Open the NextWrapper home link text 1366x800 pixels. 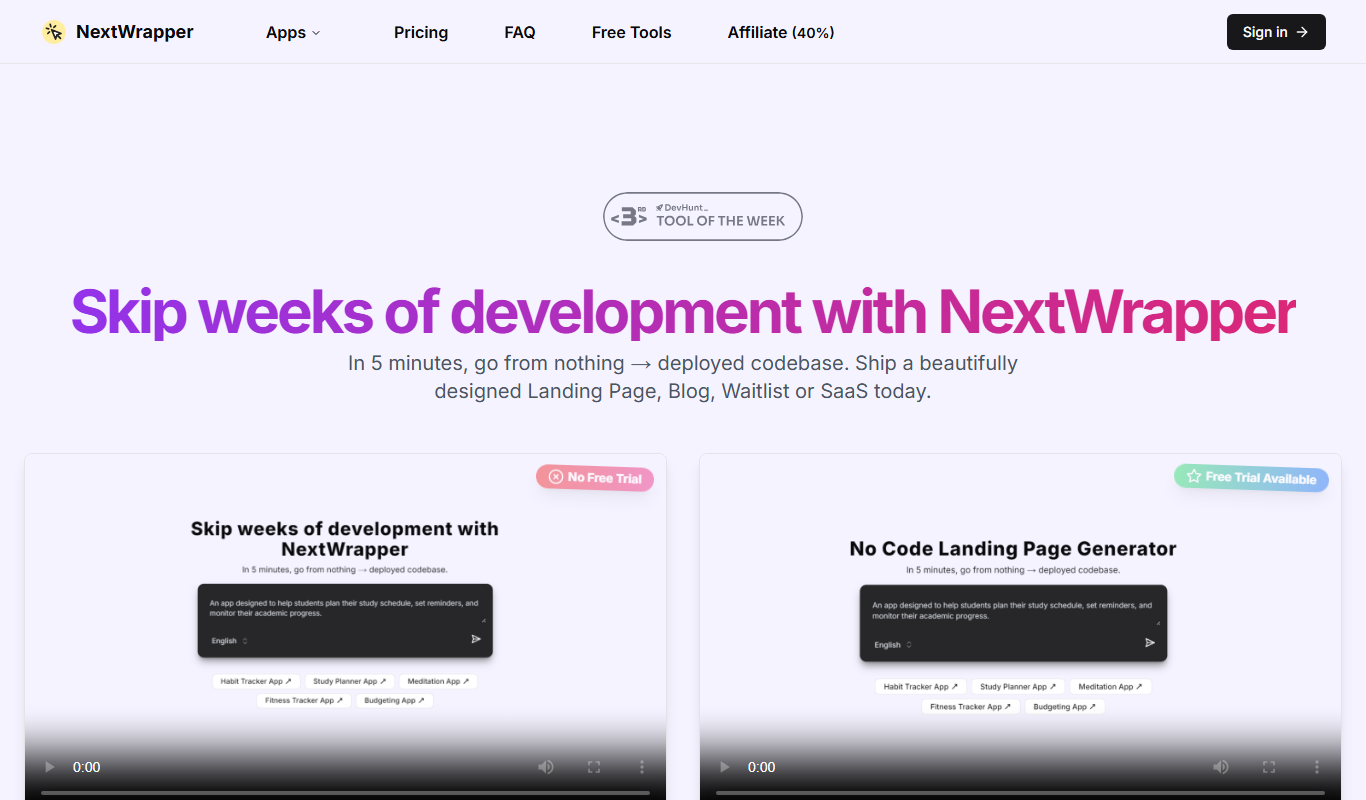click(135, 32)
